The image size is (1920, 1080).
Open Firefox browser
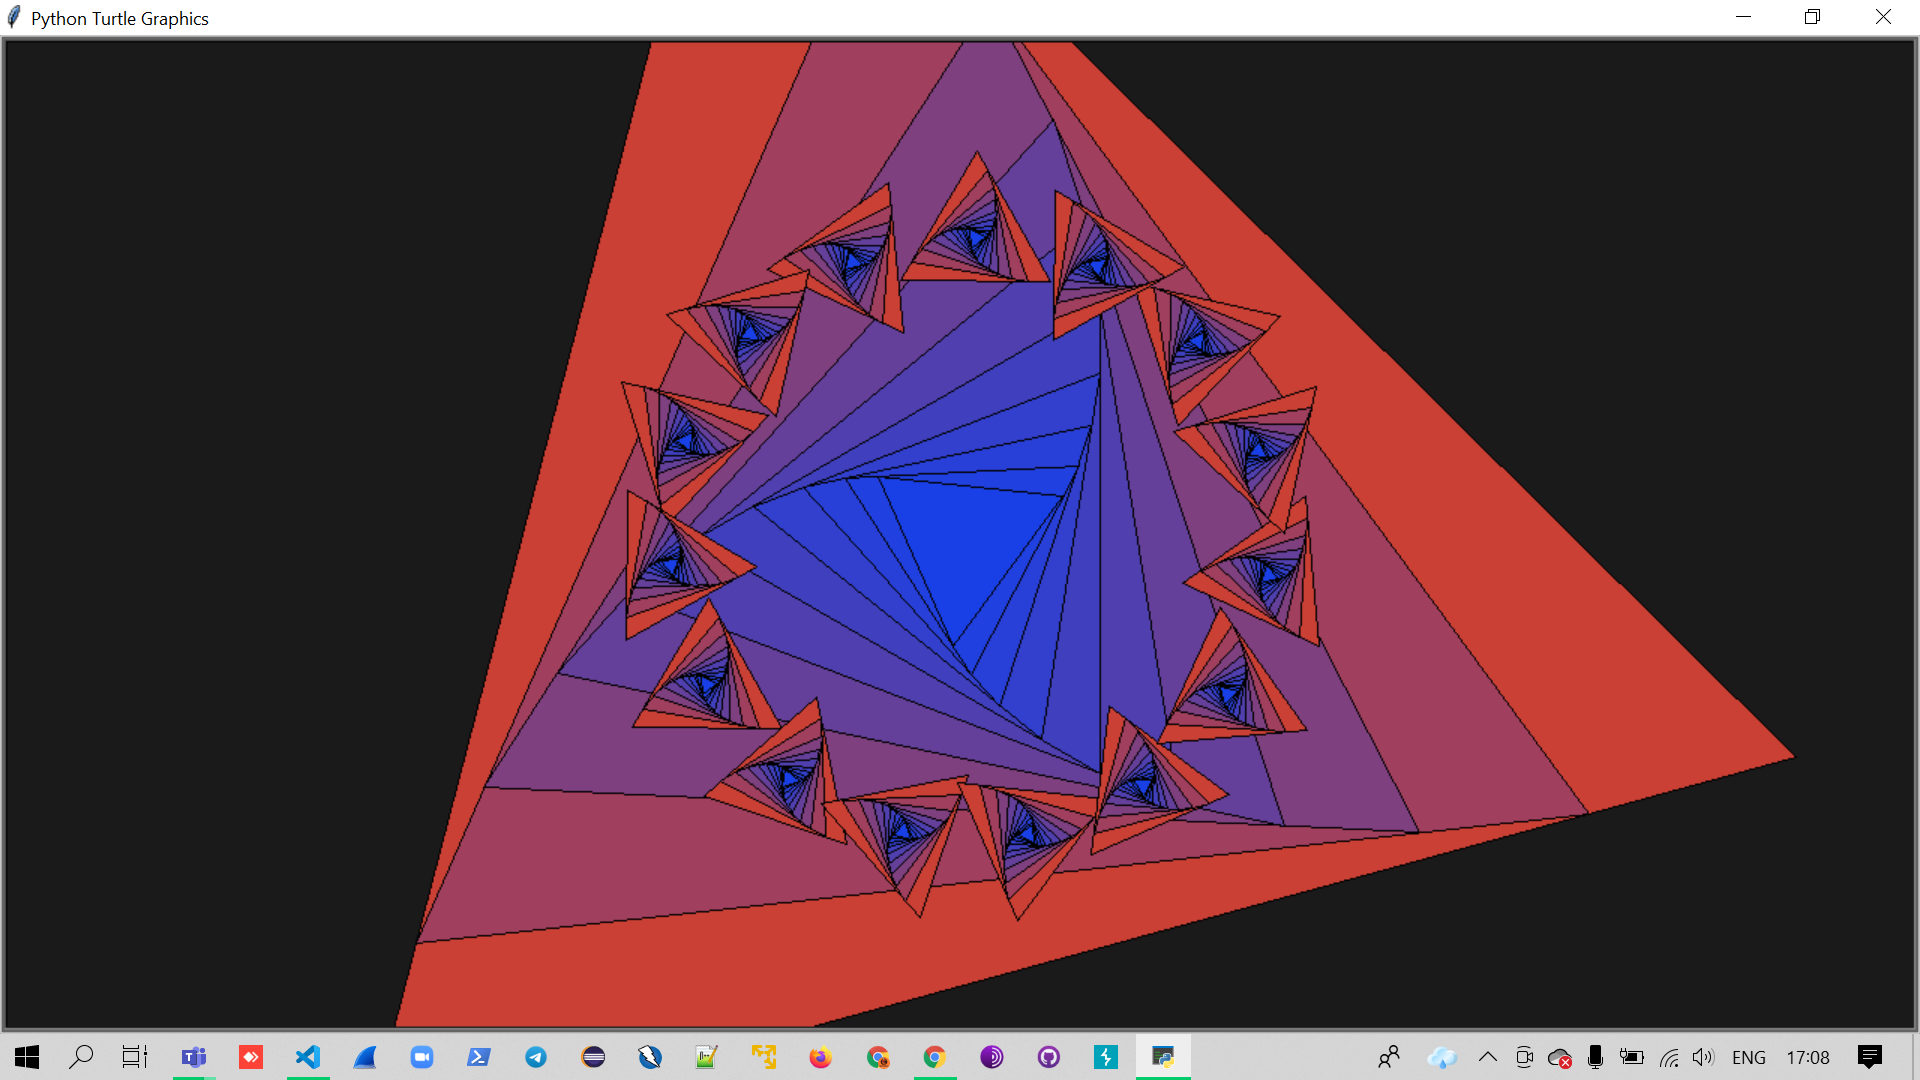click(820, 1057)
